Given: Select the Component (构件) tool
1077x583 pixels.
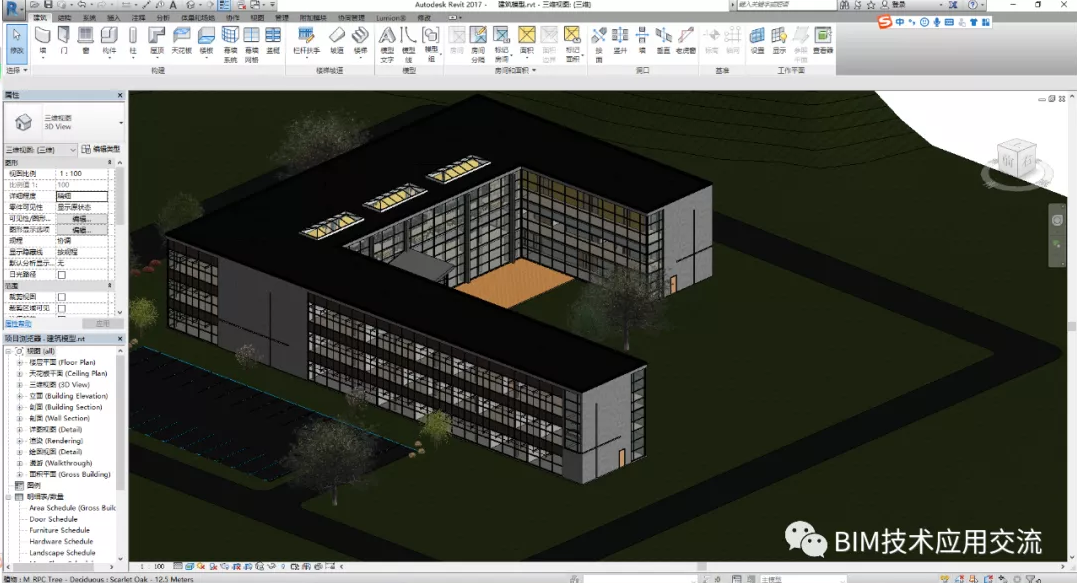Looking at the screenshot, I should pyautogui.click(x=109, y=41).
